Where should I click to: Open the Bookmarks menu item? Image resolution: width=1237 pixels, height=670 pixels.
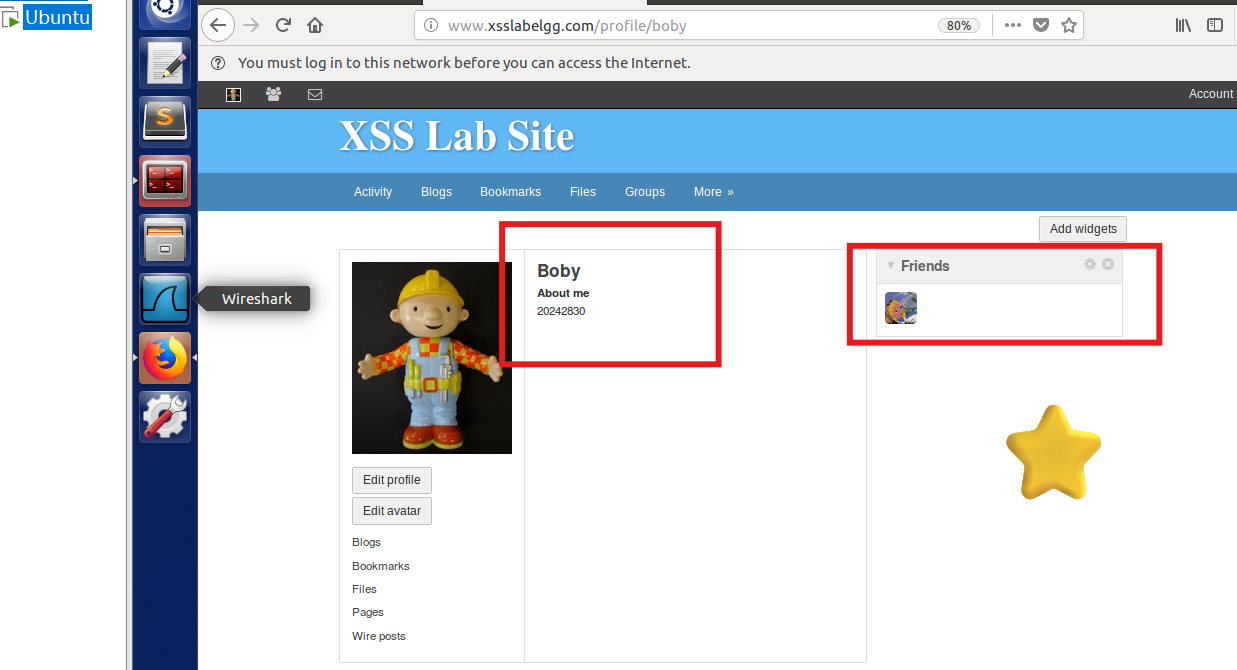(510, 192)
